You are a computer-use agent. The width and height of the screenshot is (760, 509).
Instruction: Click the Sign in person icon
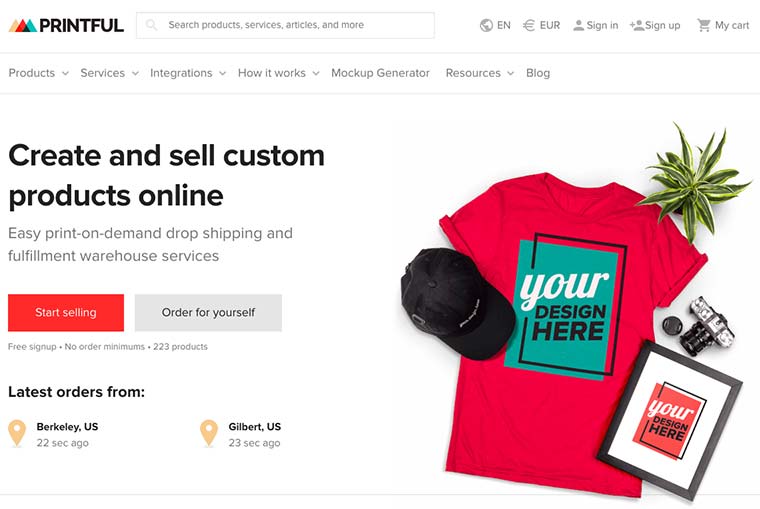point(578,25)
